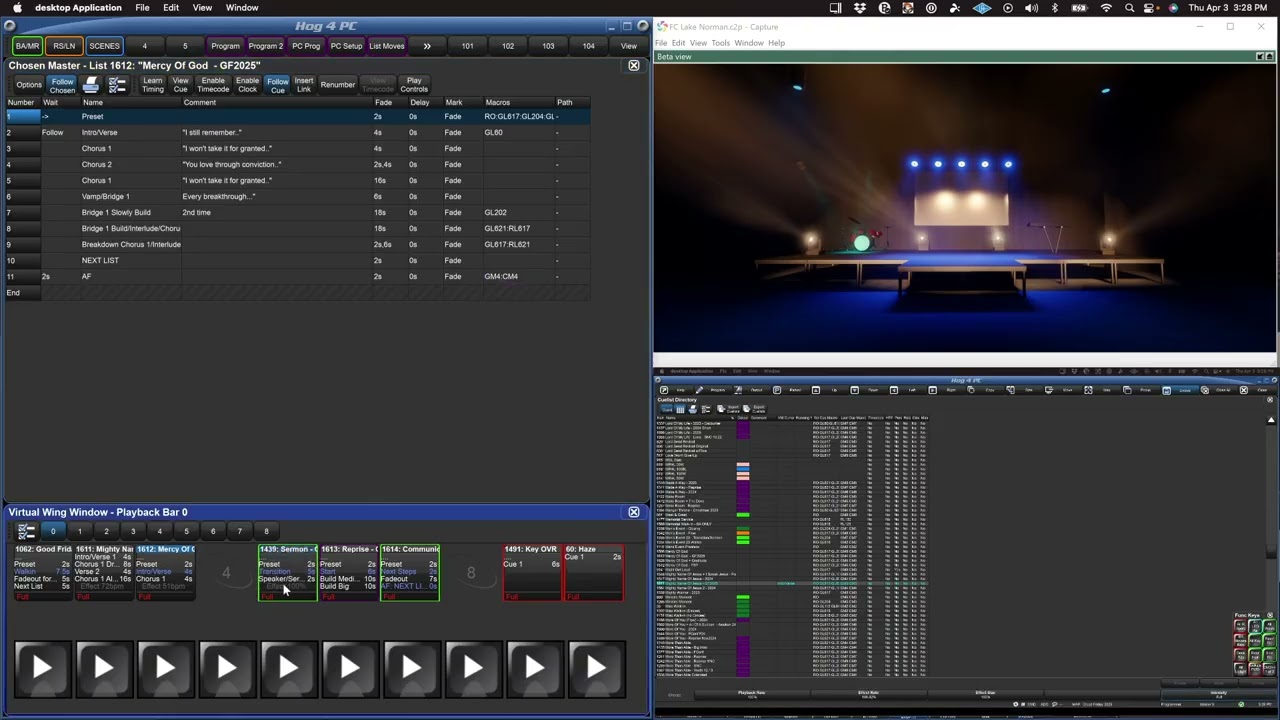Open the cuelist checklist configuration icon

click(x=117, y=85)
